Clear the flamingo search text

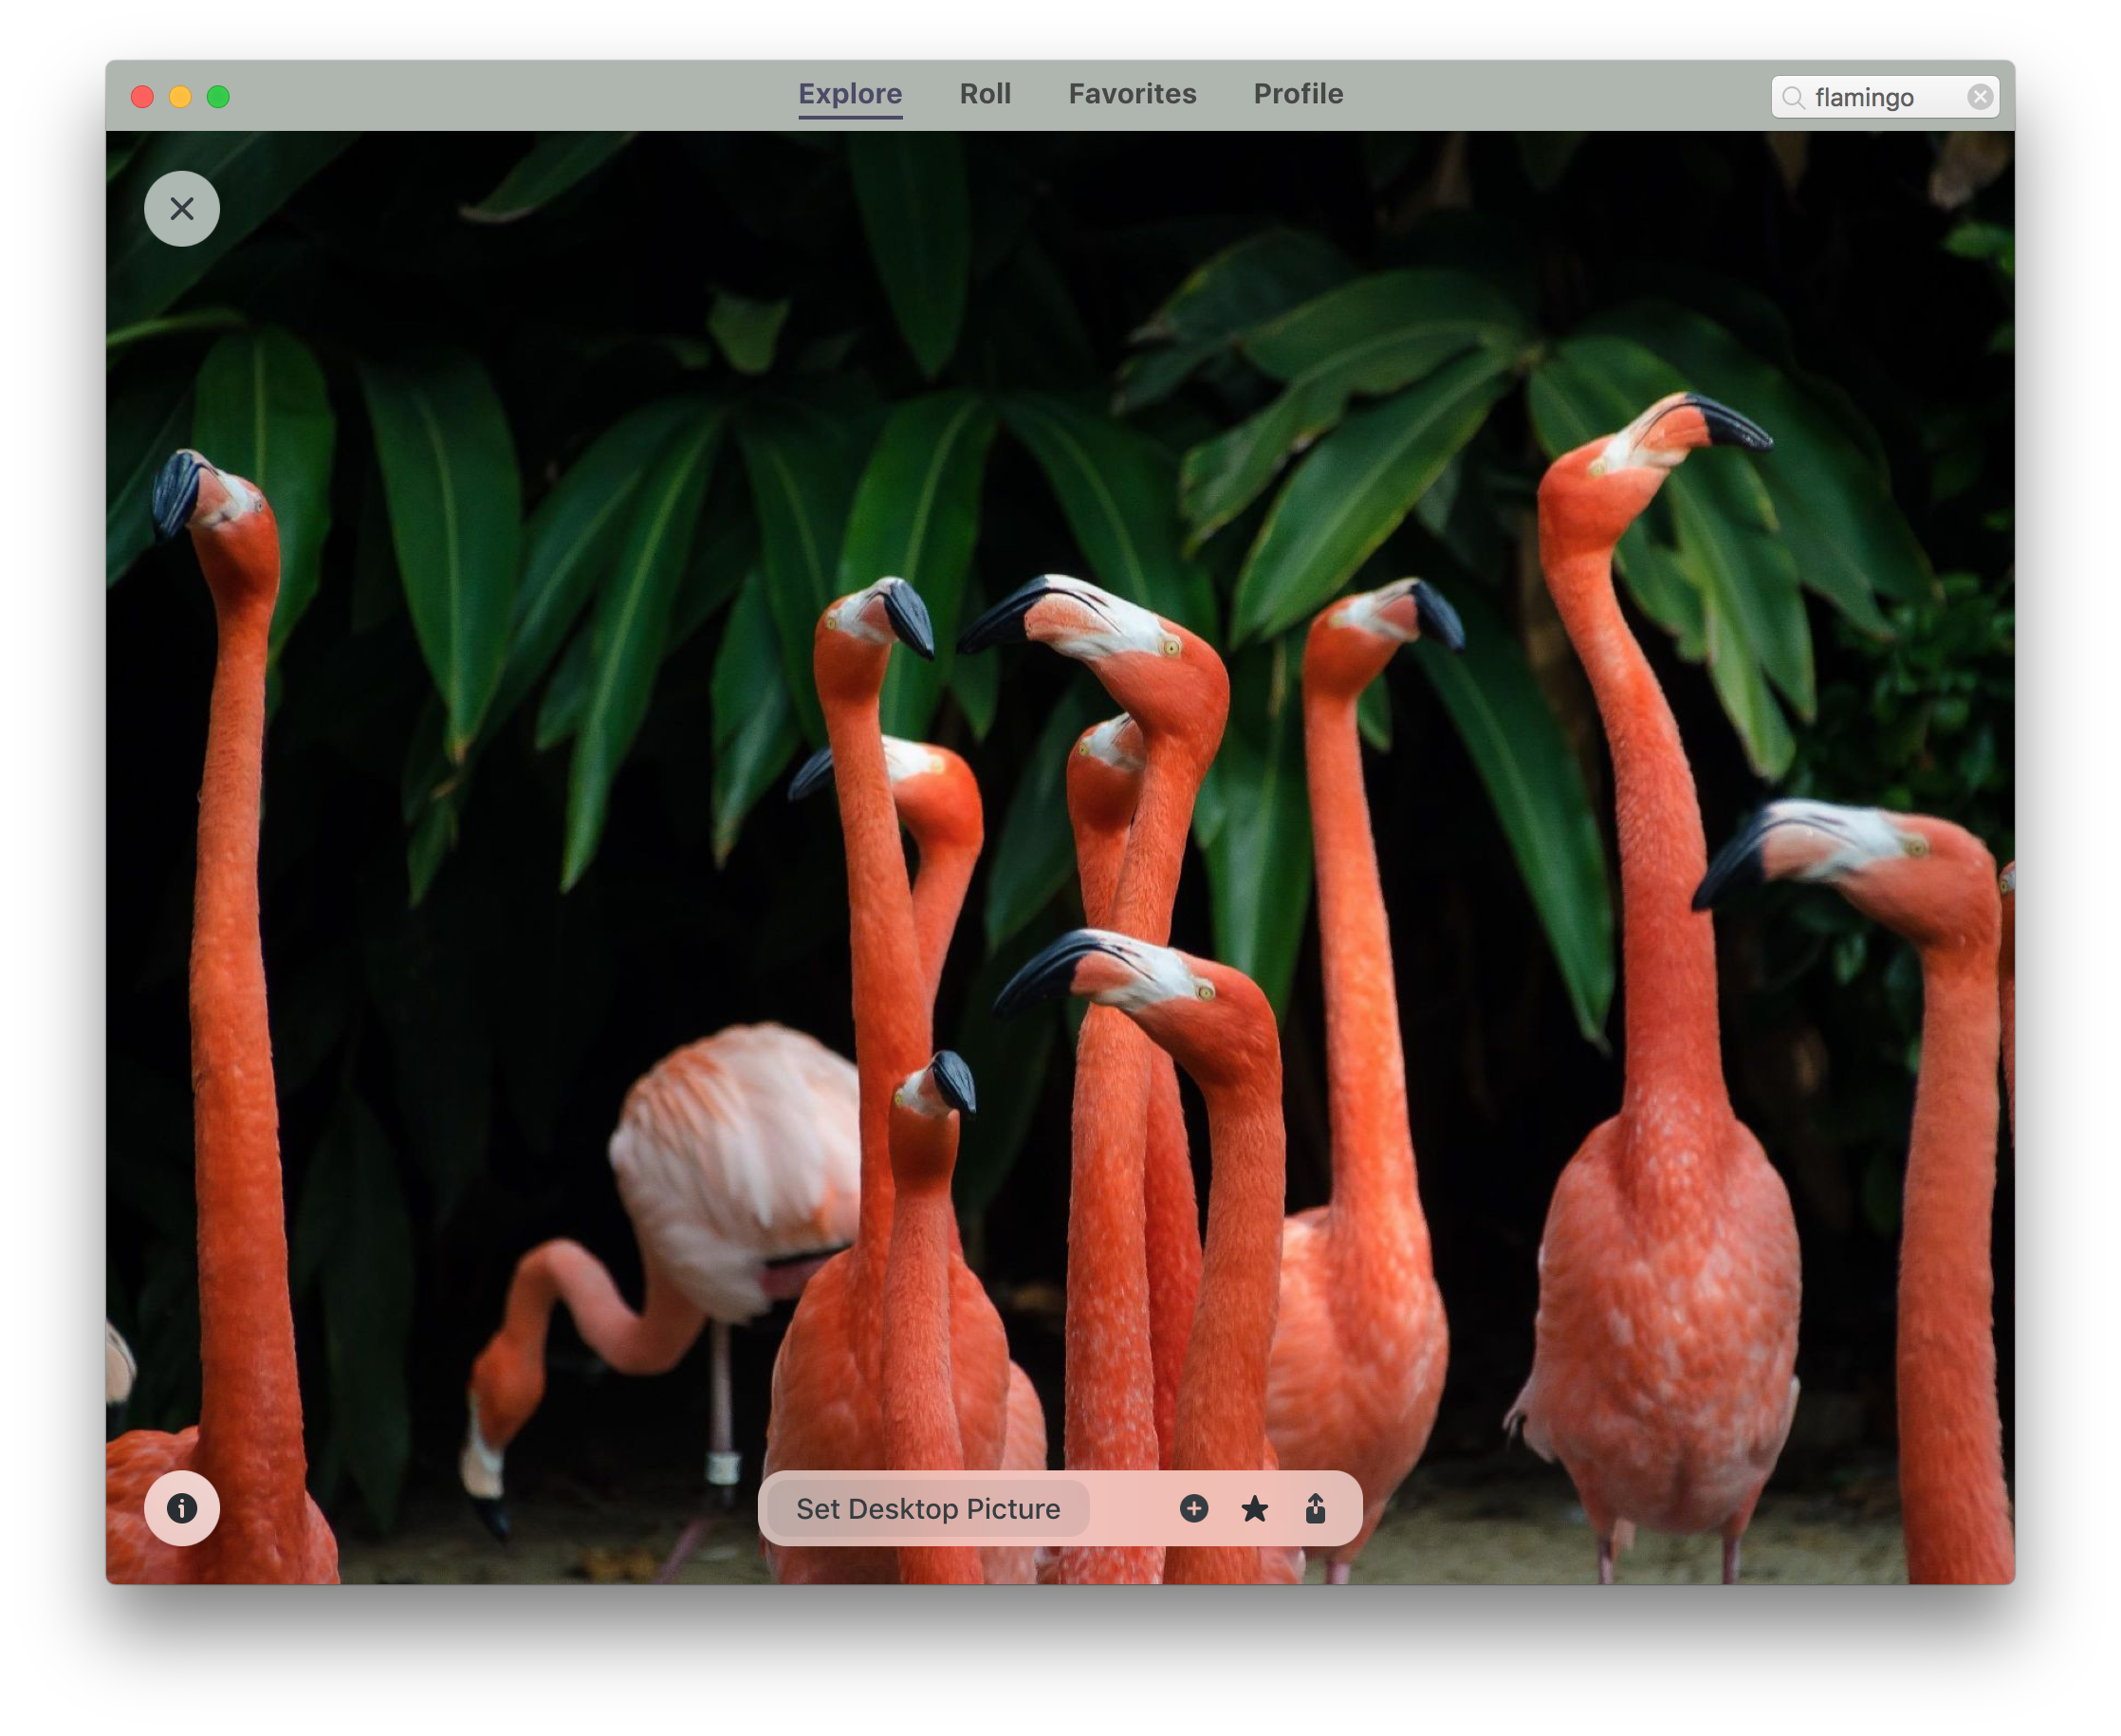click(1979, 97)
